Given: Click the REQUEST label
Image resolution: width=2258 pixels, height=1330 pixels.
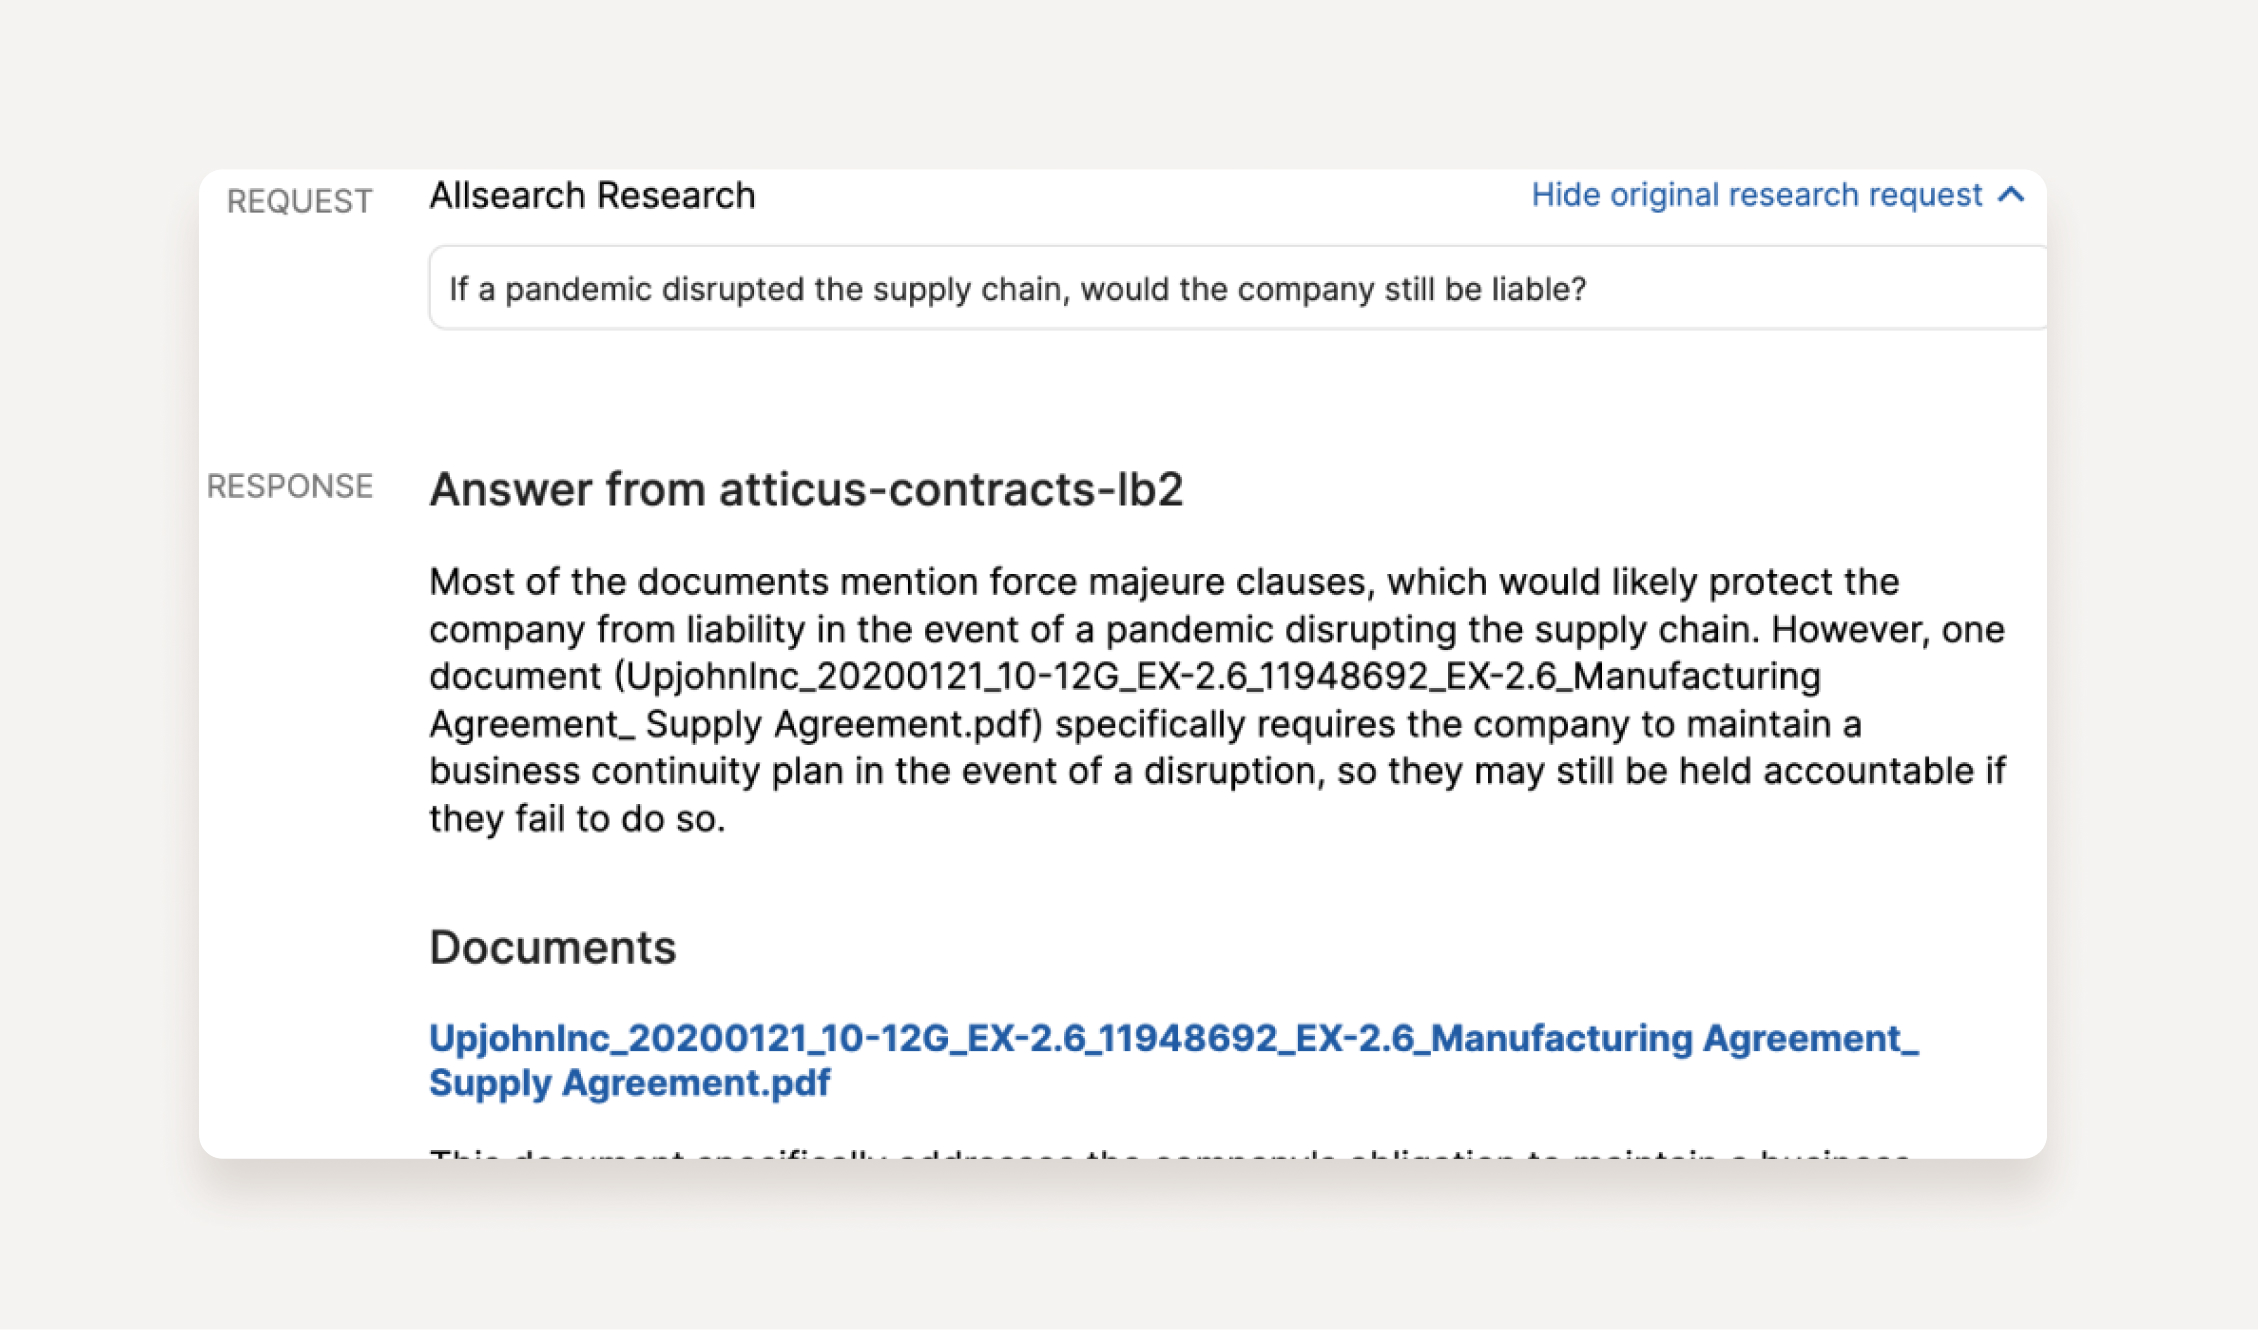Looking at the screenshot, I should pos(299,201).
